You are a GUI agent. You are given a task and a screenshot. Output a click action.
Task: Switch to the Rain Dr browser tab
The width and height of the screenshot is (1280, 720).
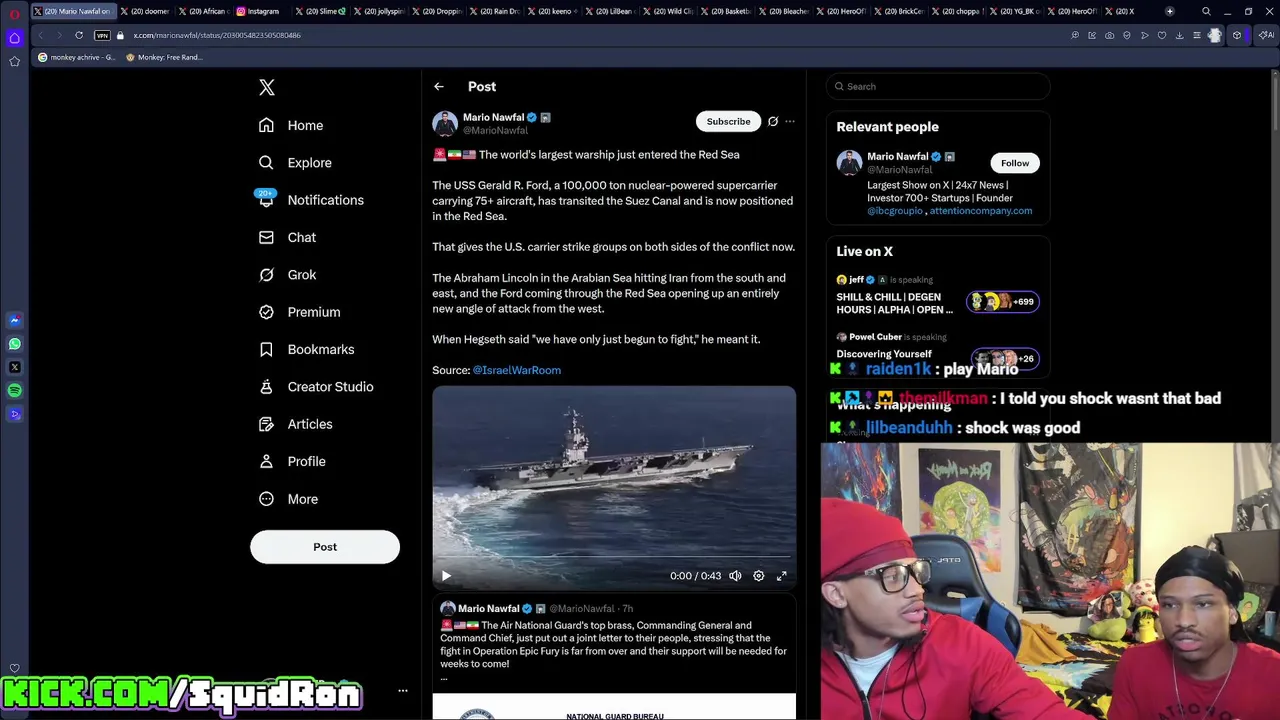[495, 11]
